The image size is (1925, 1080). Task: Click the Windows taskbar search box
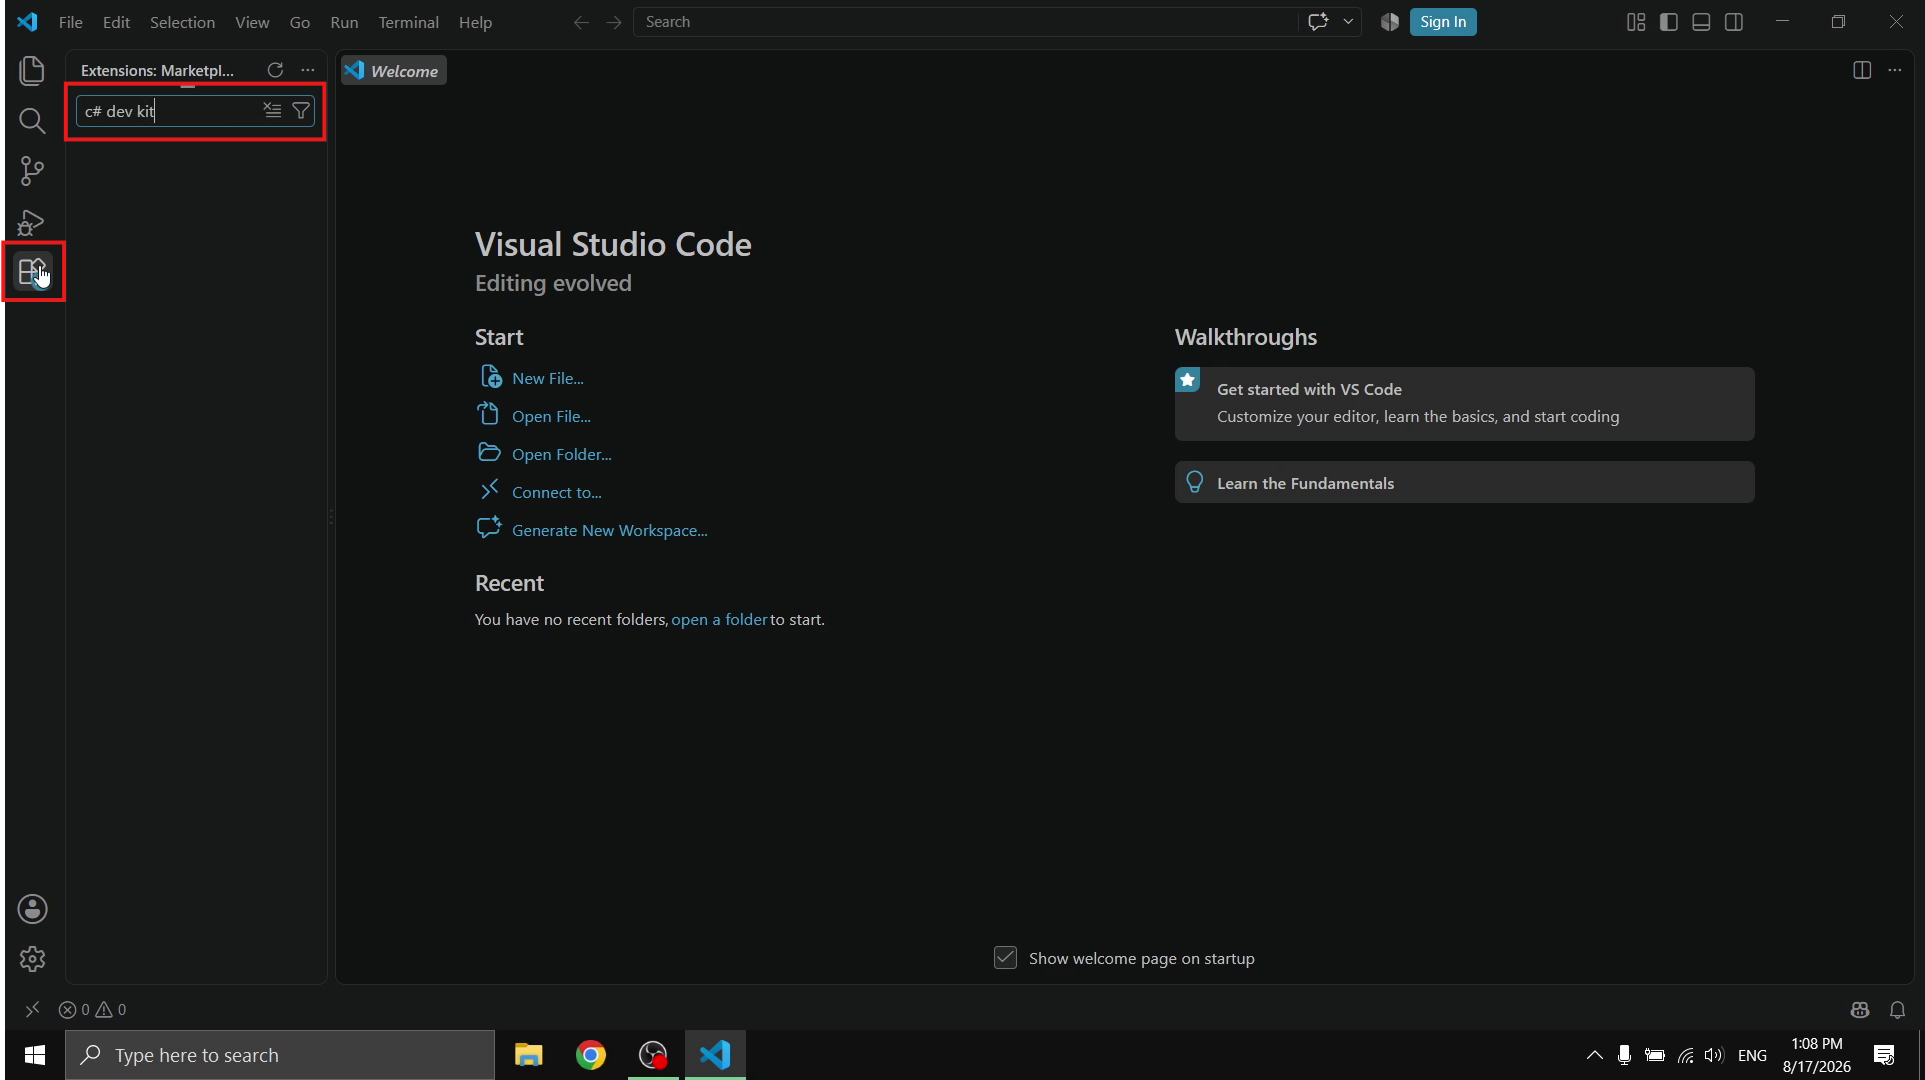280,1055
